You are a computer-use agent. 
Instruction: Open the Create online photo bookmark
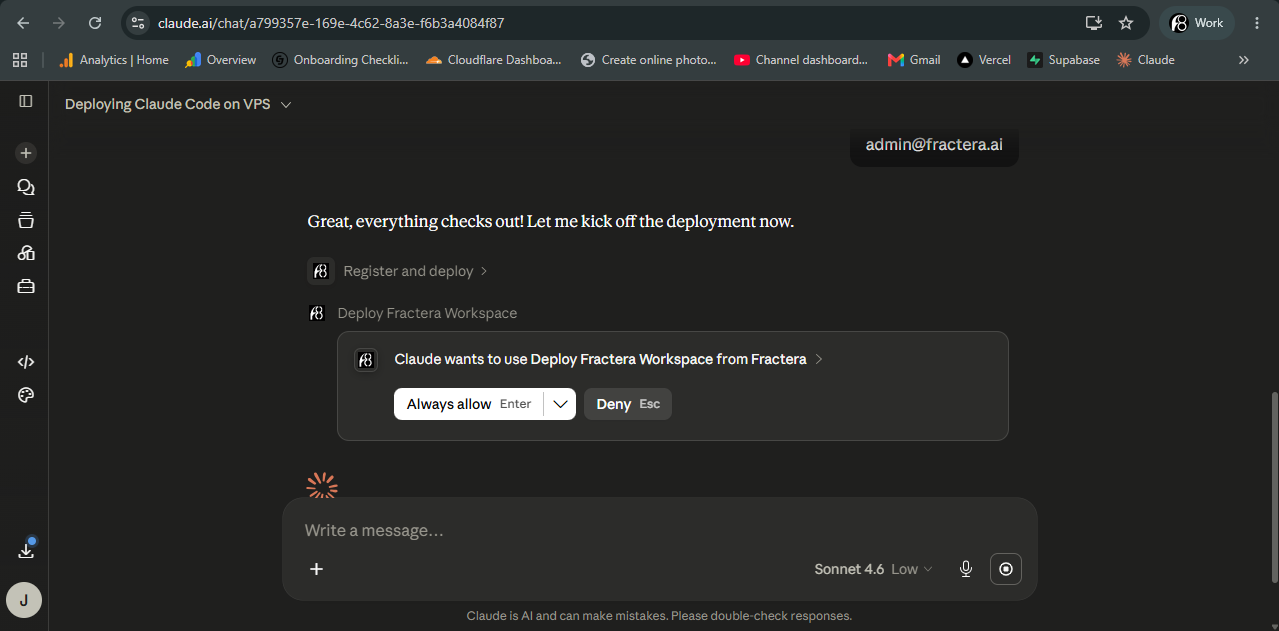coord(649,60)
